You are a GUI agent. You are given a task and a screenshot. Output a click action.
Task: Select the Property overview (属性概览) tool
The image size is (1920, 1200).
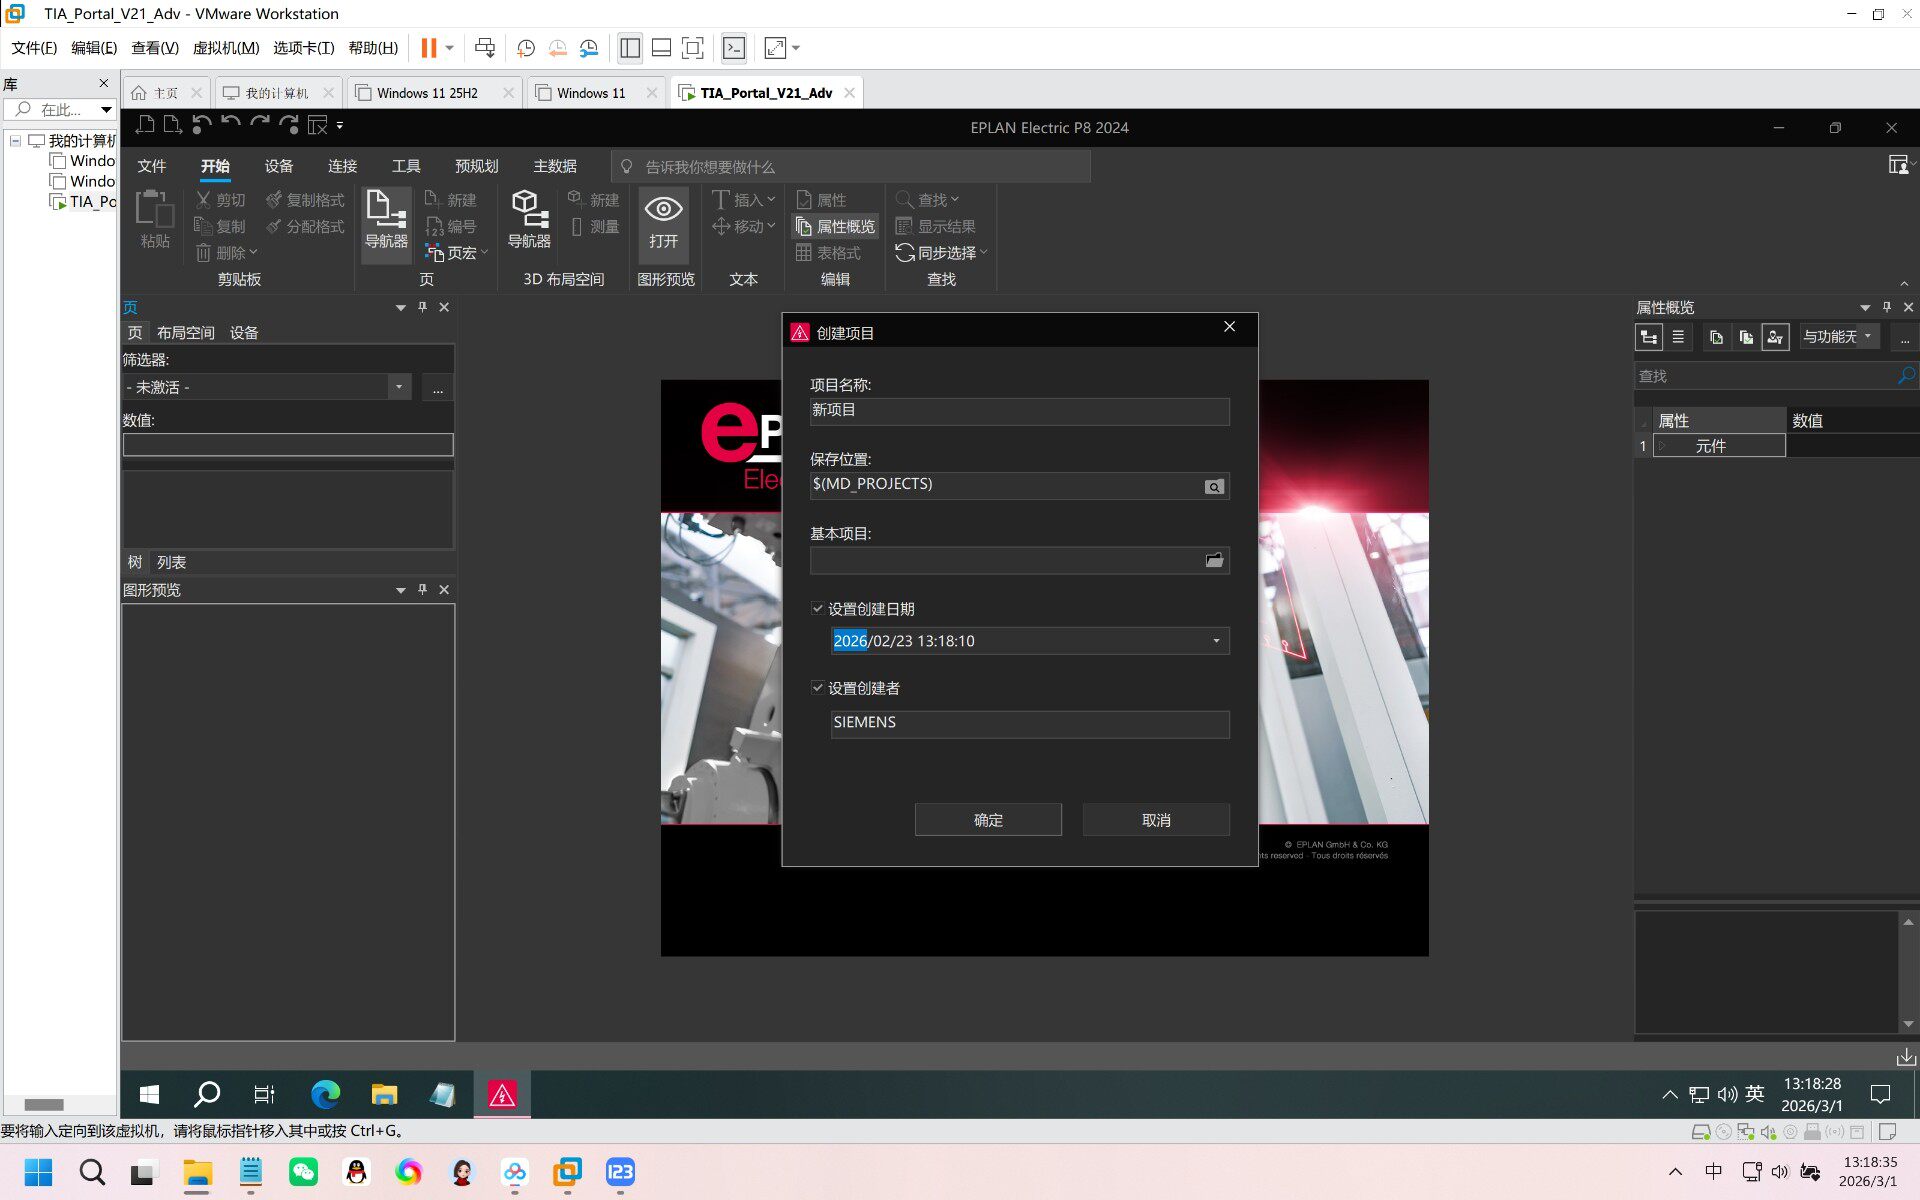point(836,227)
